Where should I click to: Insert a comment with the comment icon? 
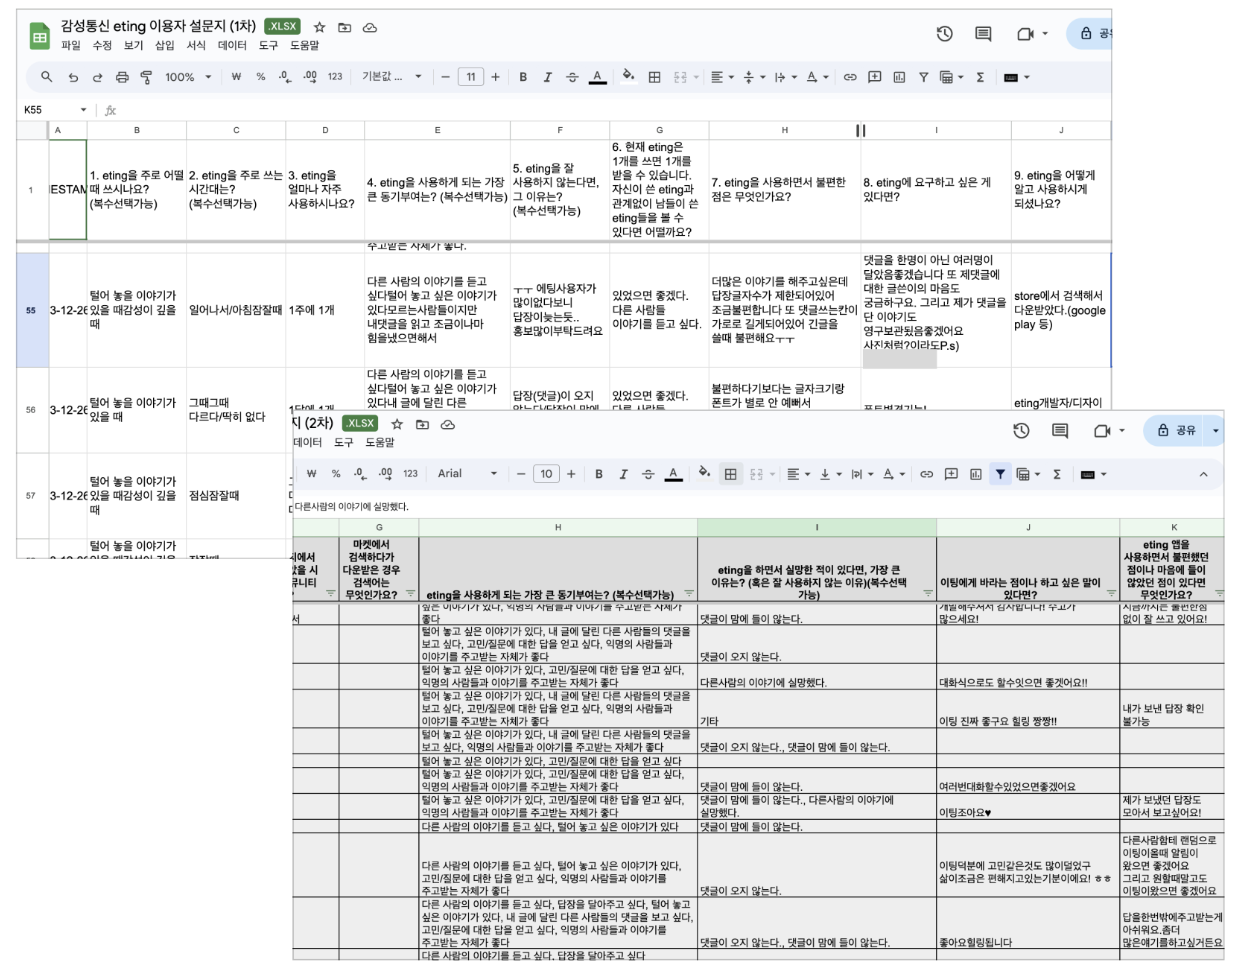[877, 76]
